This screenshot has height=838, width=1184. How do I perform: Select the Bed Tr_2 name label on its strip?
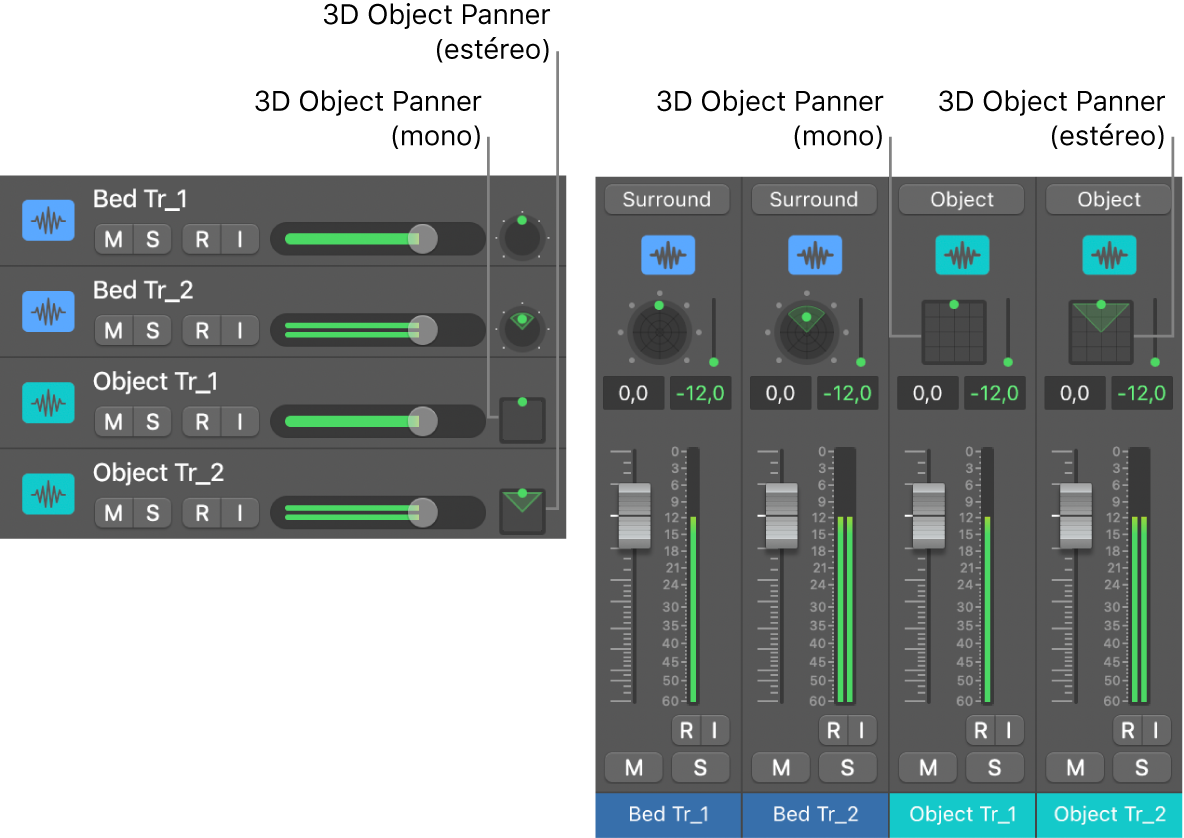pos(814,815)
